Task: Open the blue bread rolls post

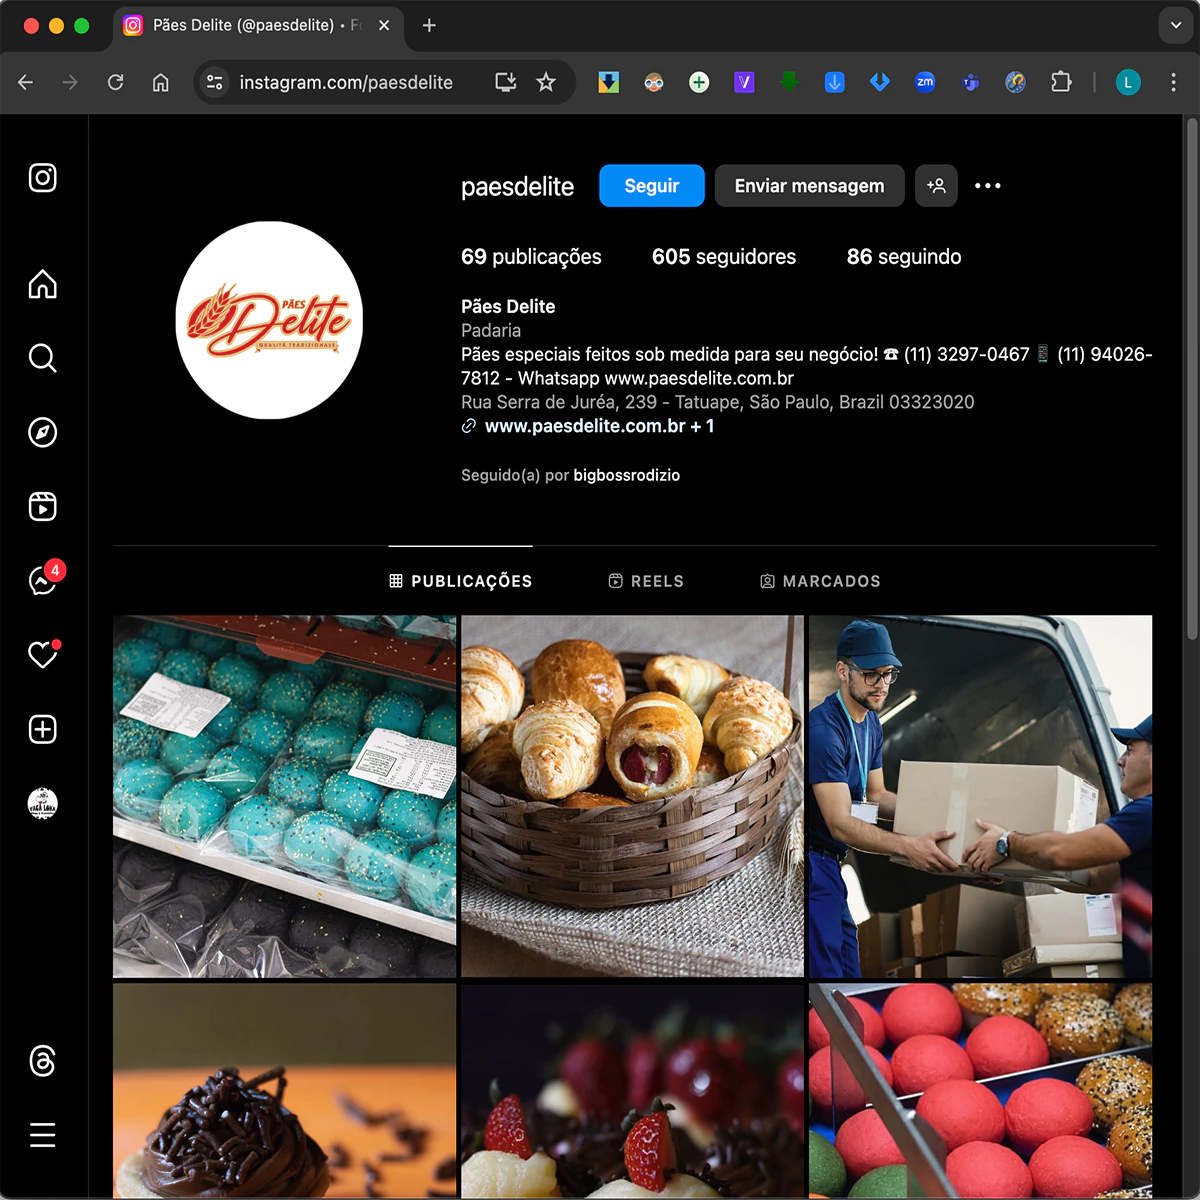Action: click(284, 796)
